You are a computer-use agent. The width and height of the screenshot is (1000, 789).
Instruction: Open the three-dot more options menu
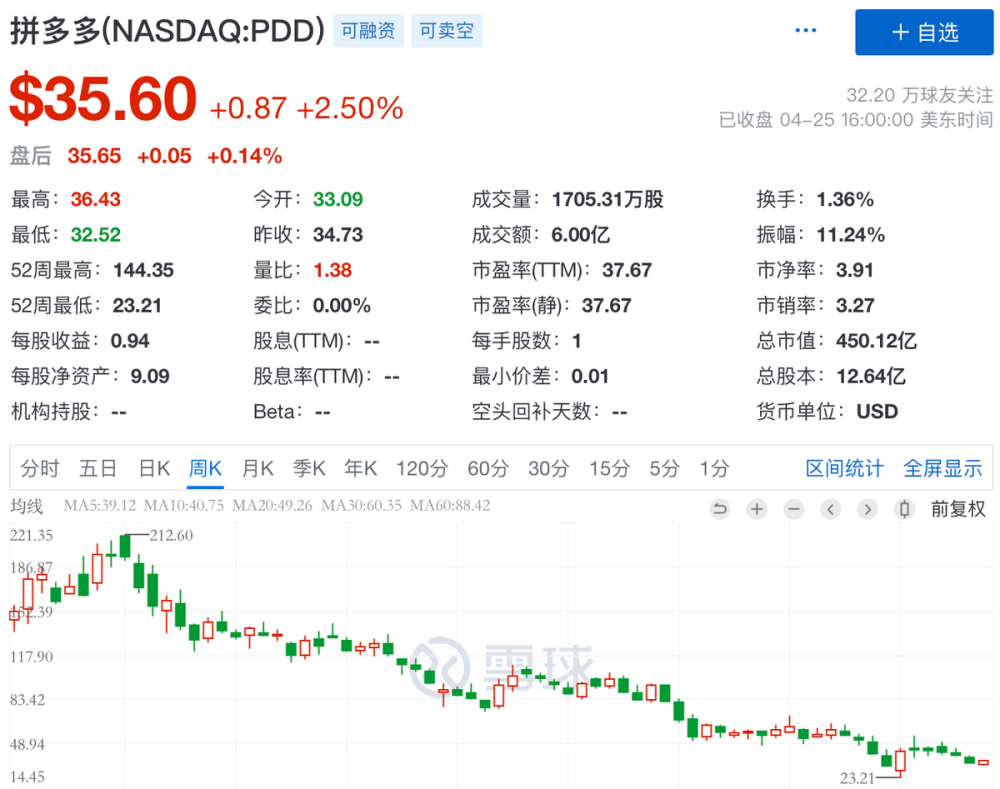[806, 31]
